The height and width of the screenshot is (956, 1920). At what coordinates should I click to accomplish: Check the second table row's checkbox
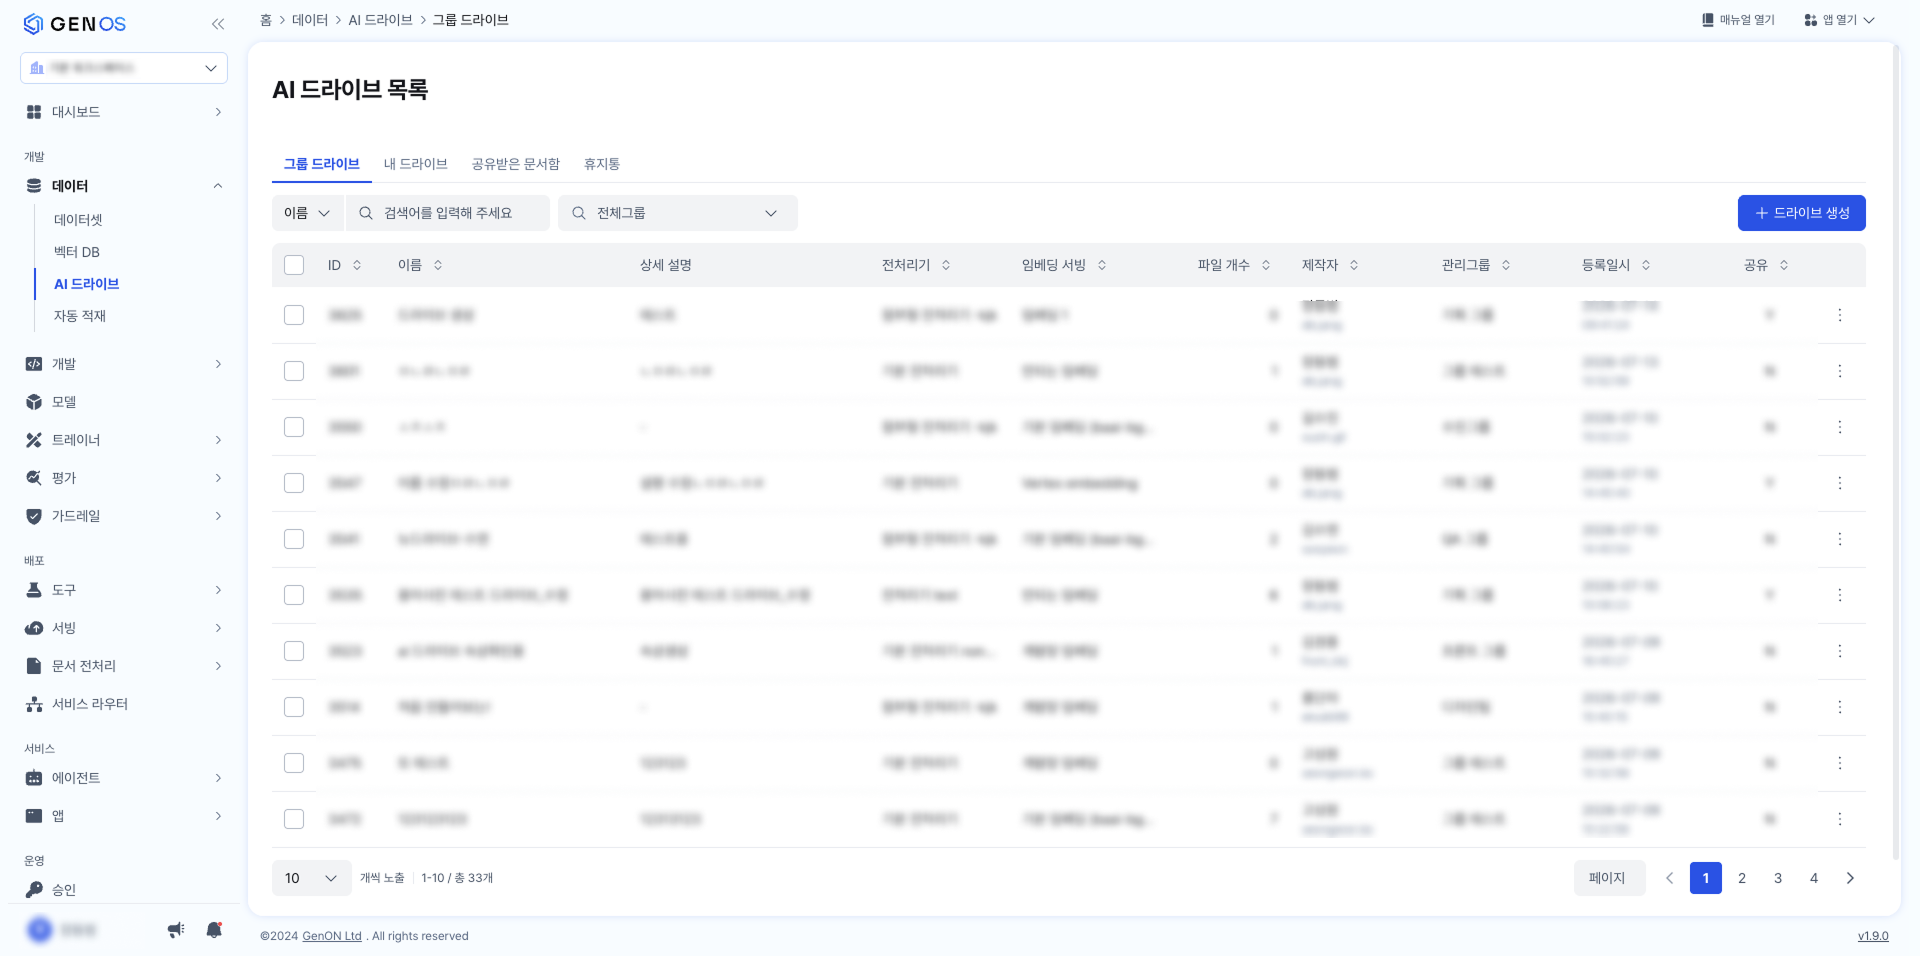pos(294,371)
